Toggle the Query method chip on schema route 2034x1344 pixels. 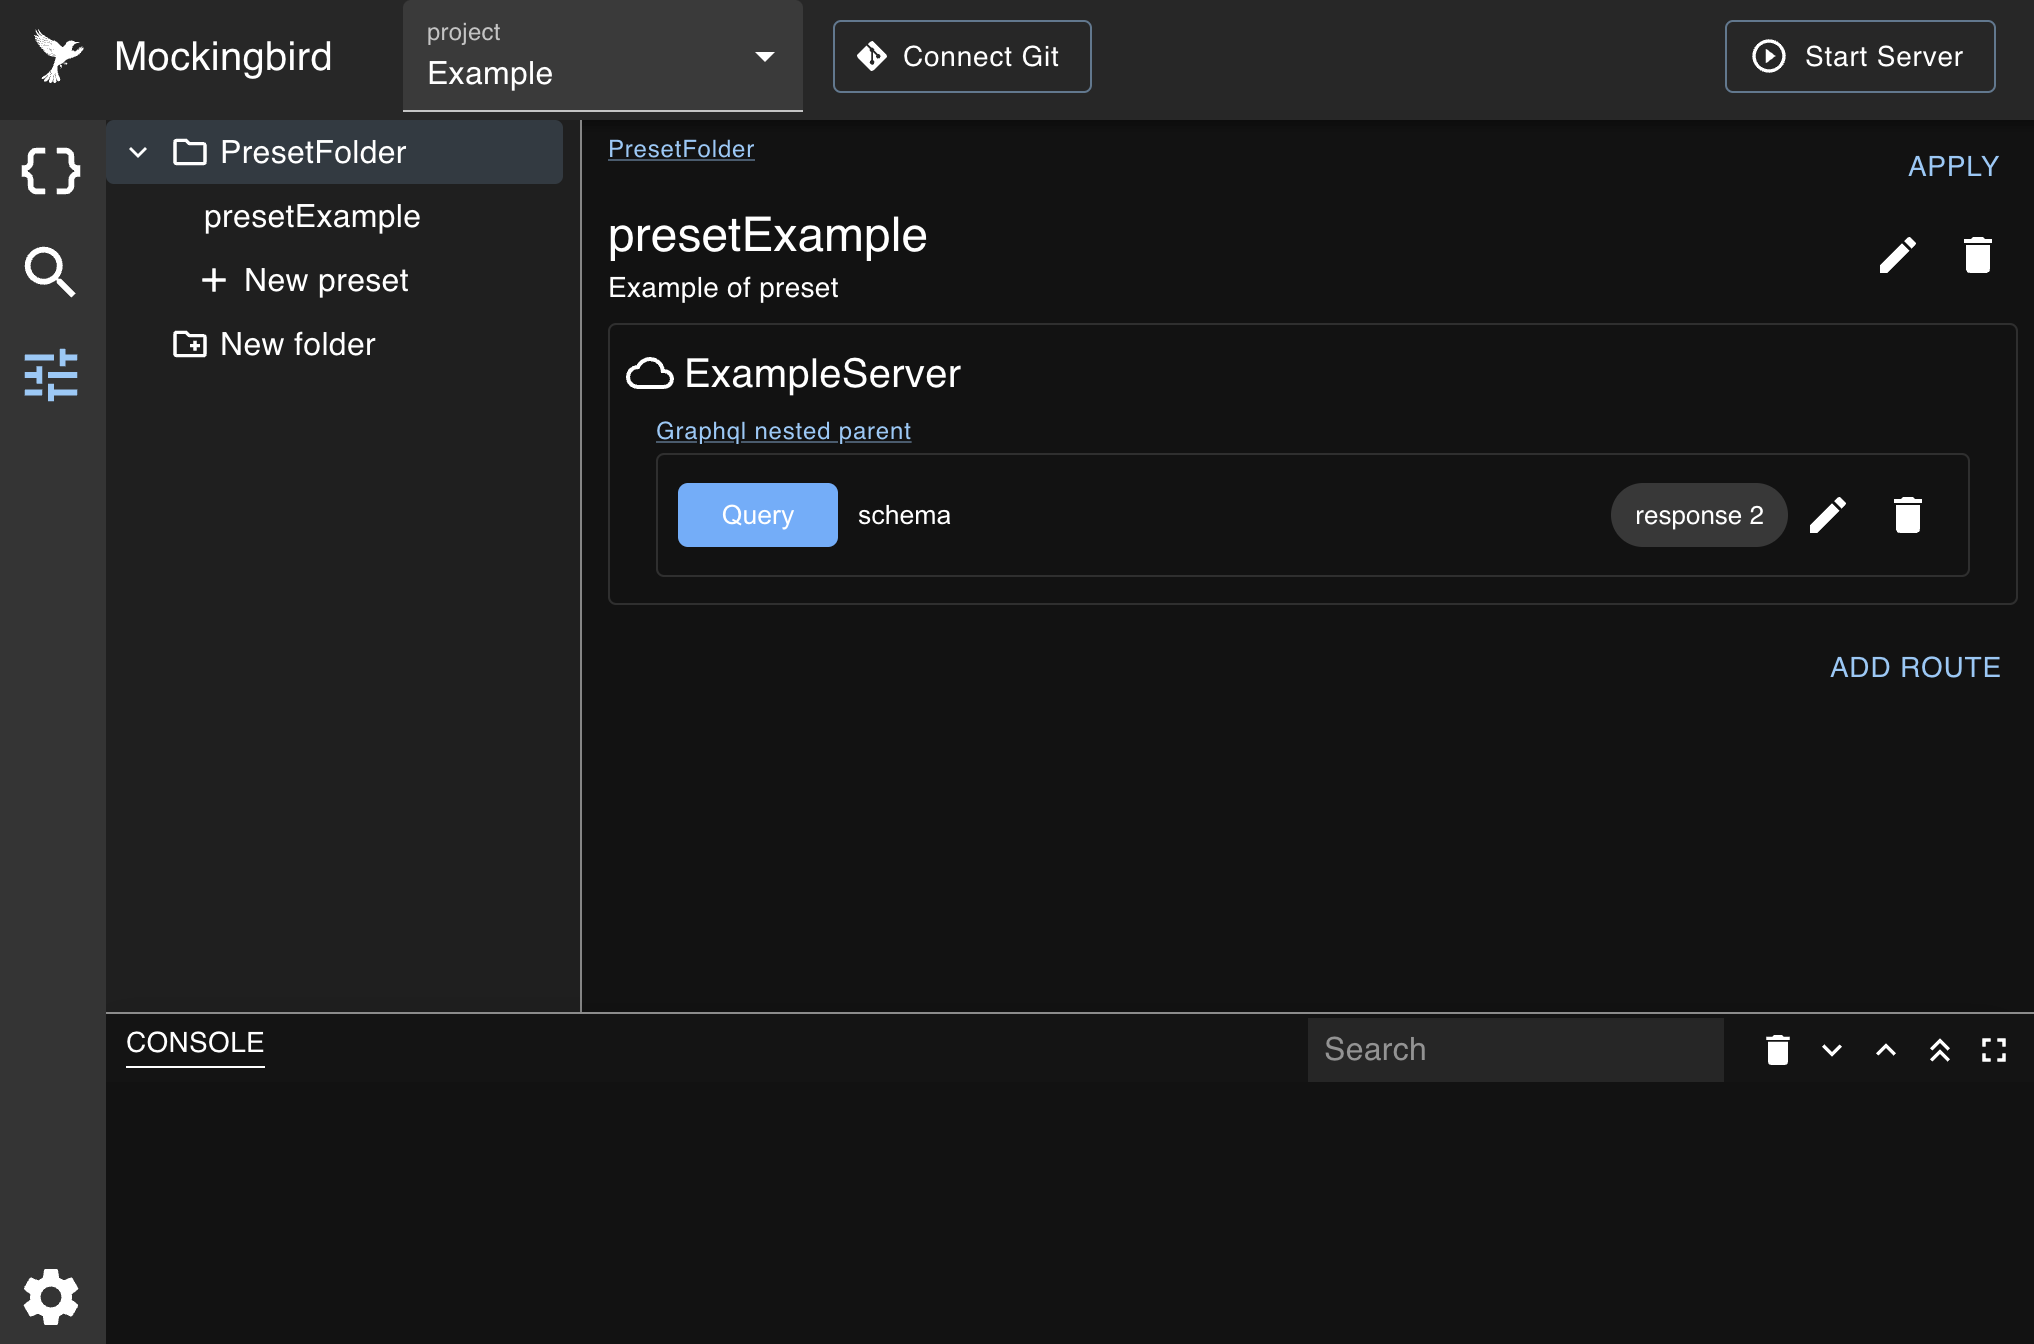click(x=757, y=514)
